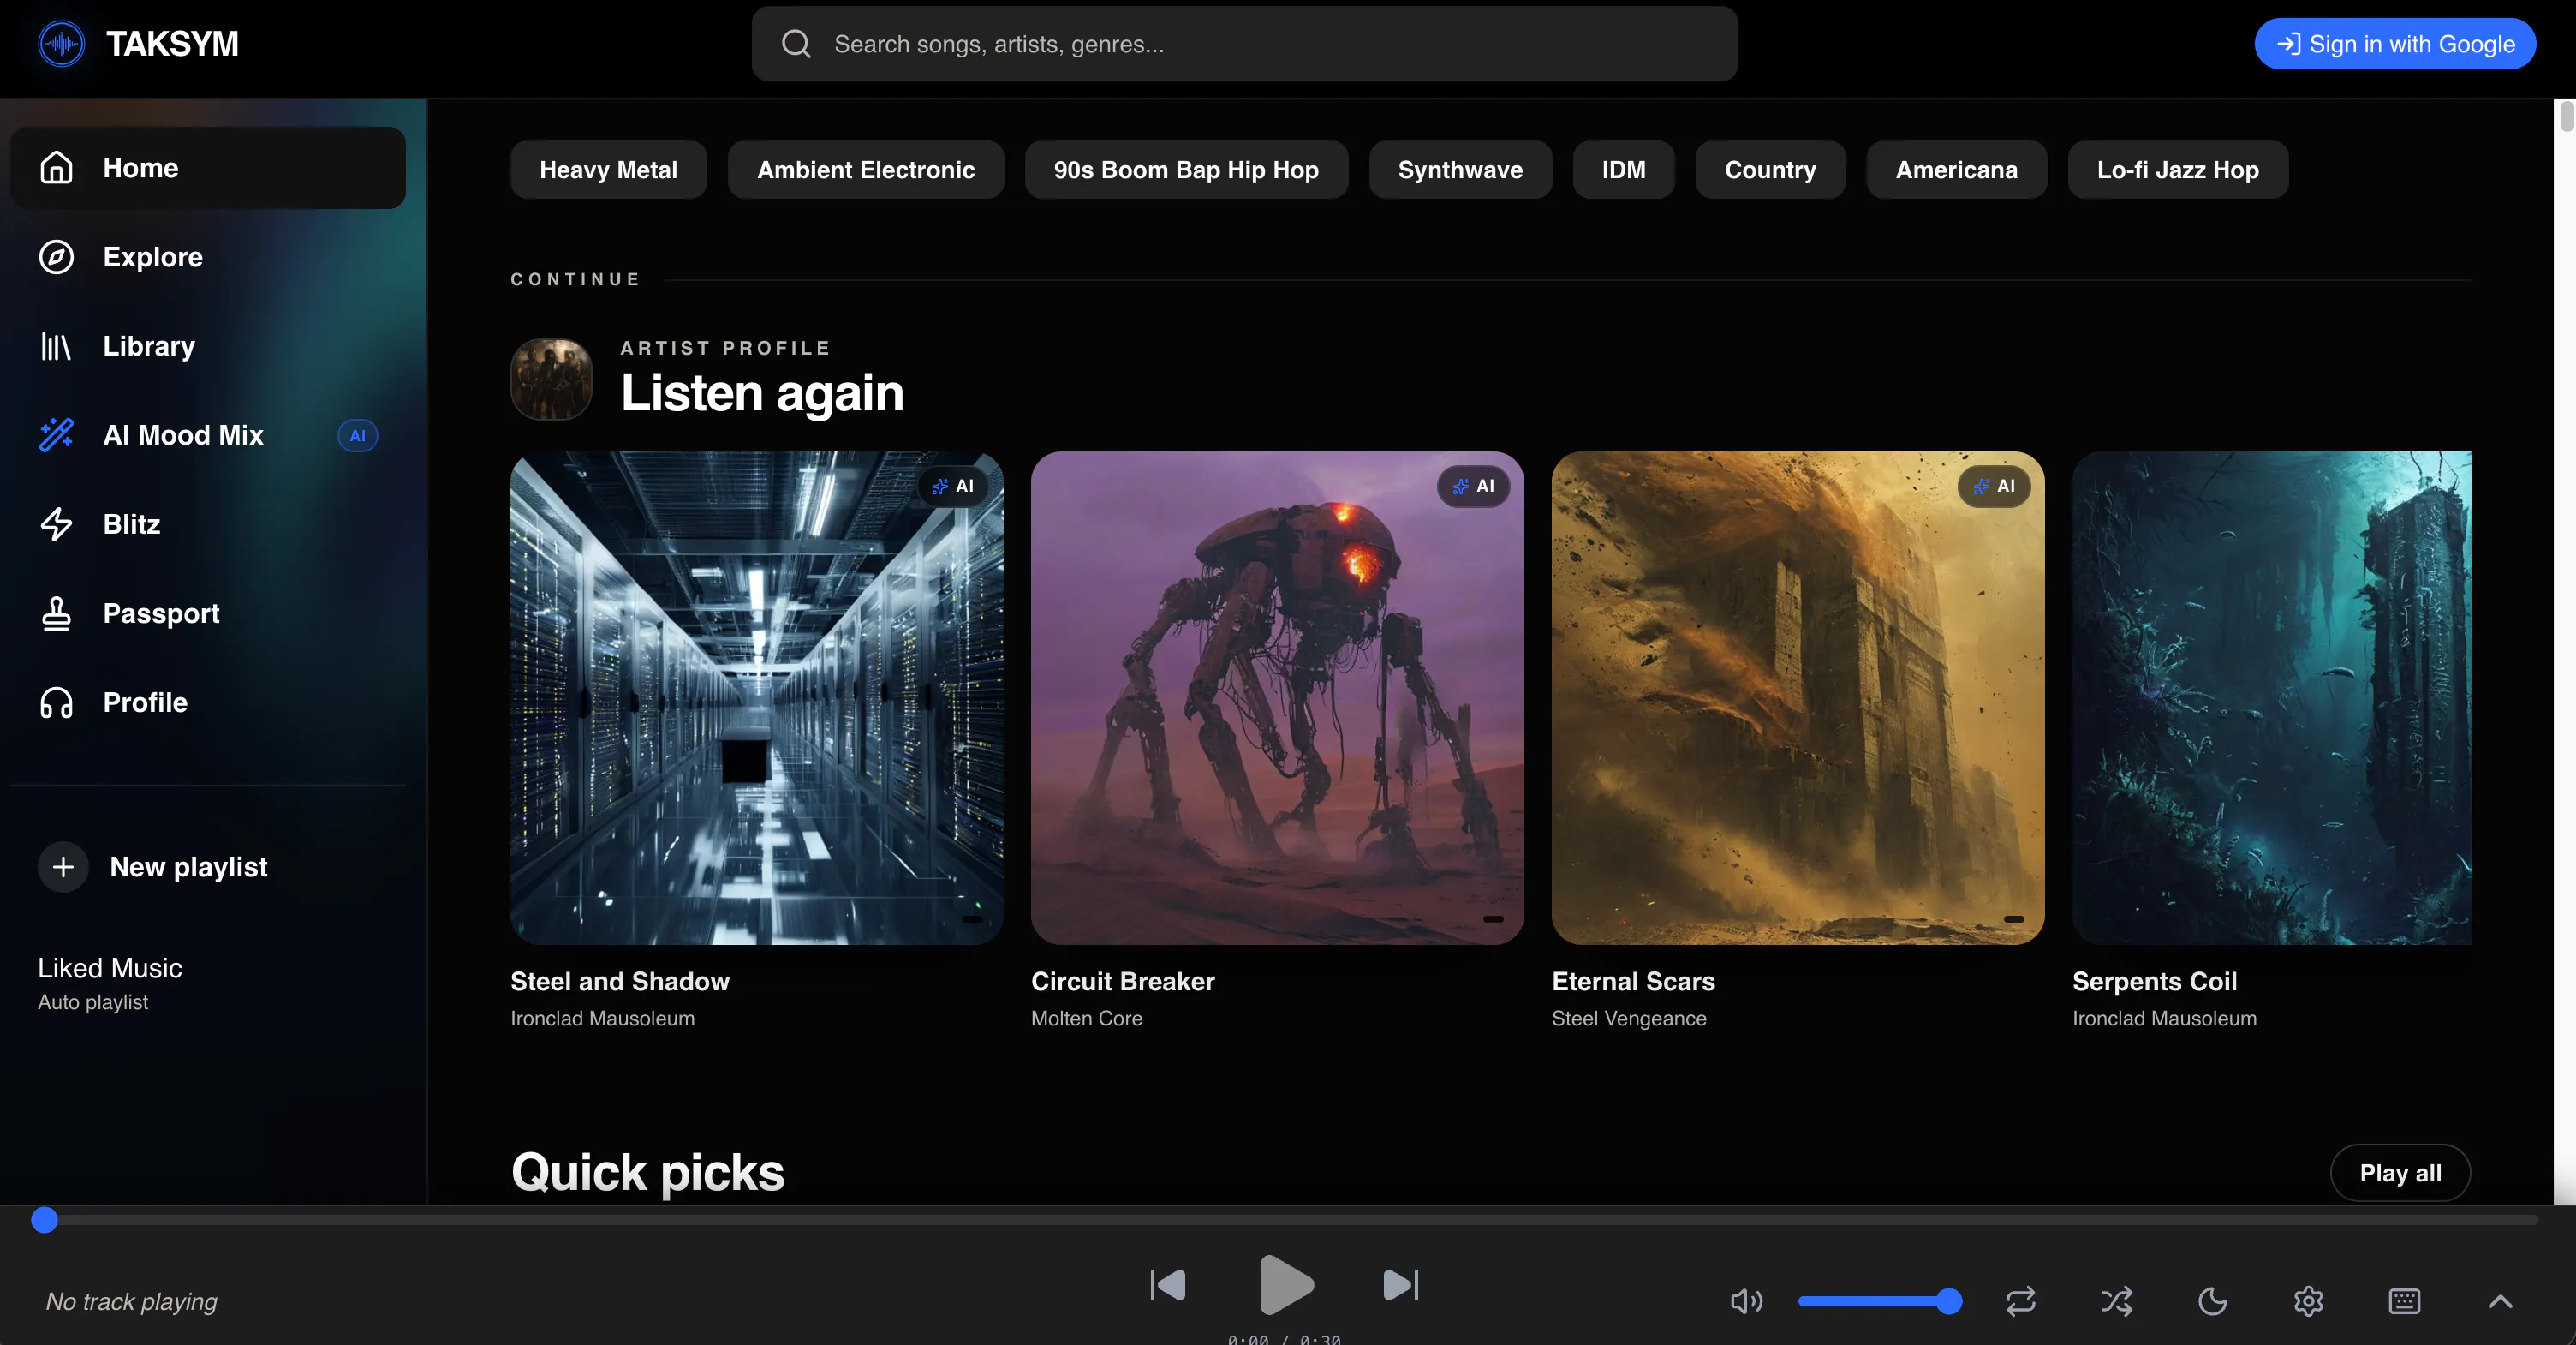Click the Explore compass icon
This screenshot has width=2576, height=1345.
56,257
